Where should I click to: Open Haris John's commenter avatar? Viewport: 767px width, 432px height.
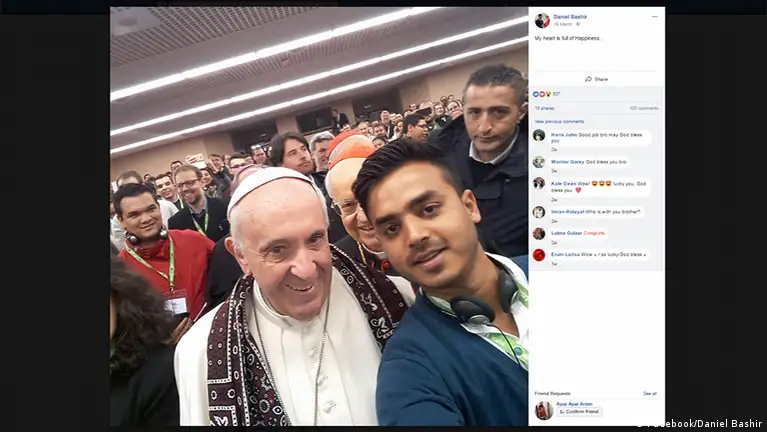[539, 135]
